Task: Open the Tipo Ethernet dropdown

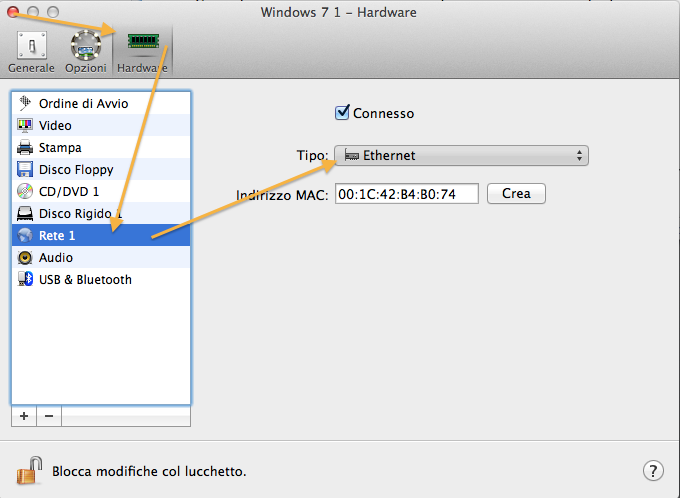Action: tap(461, 155)
